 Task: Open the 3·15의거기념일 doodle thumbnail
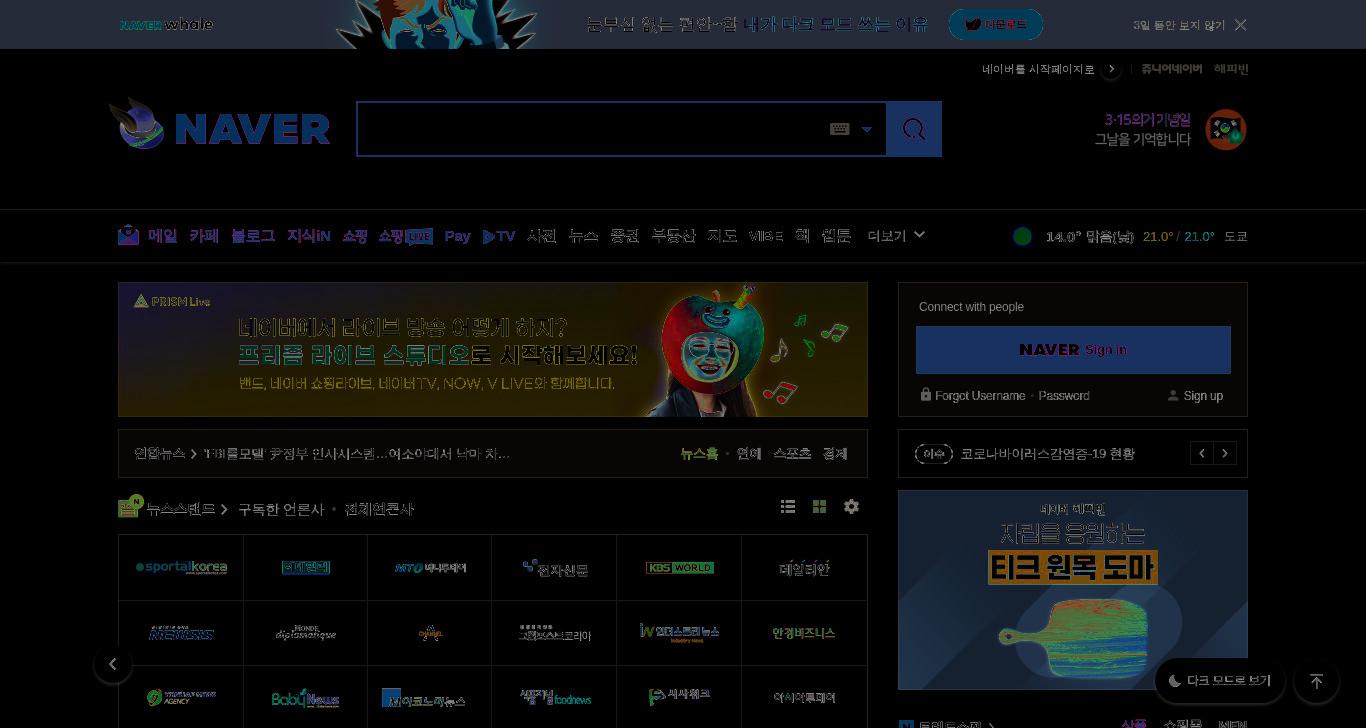1226,130
